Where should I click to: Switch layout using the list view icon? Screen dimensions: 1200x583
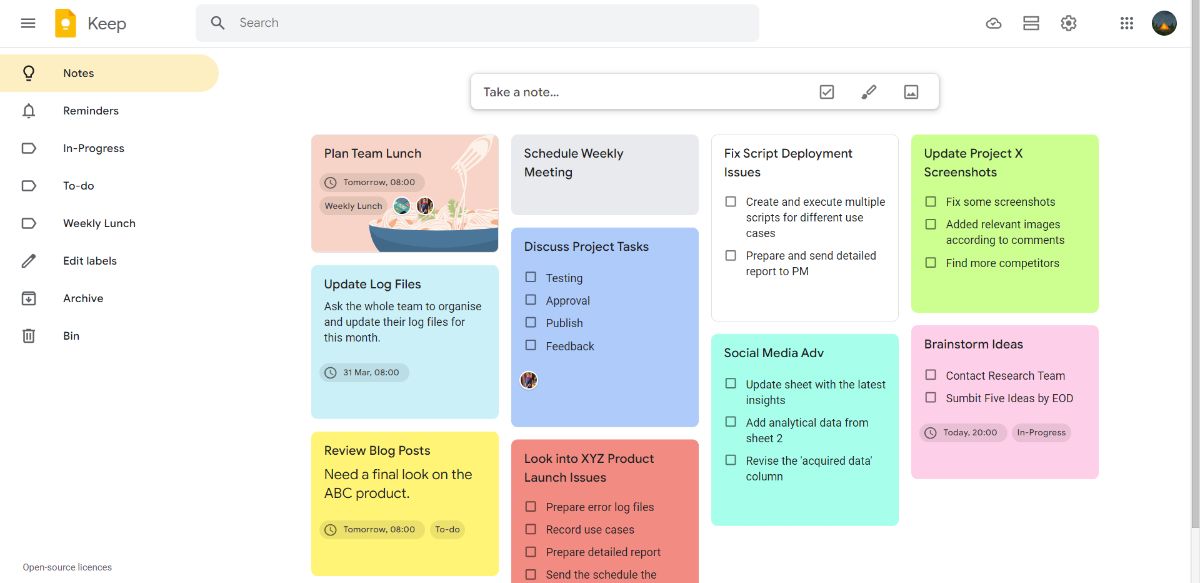(1031, 22)
